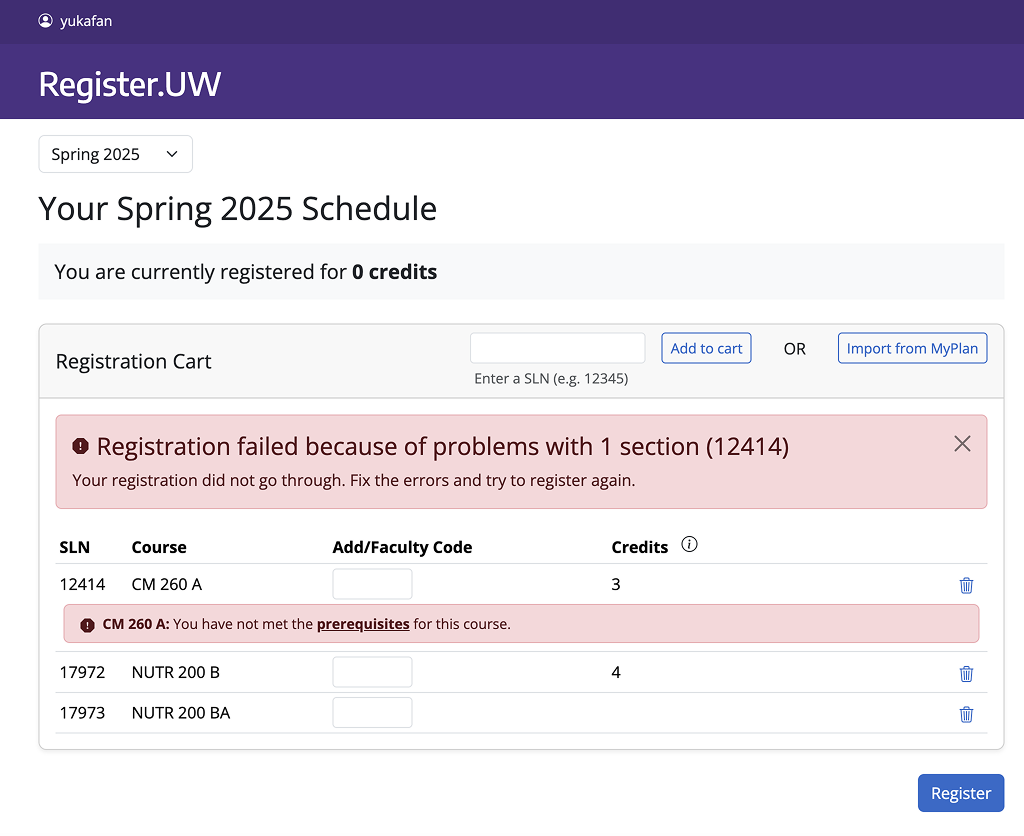Image resolution: width=1024 pixels, height=836 pixels.
Task: Click the add code field for NUTR 200 BA
Action: [372, 713]
